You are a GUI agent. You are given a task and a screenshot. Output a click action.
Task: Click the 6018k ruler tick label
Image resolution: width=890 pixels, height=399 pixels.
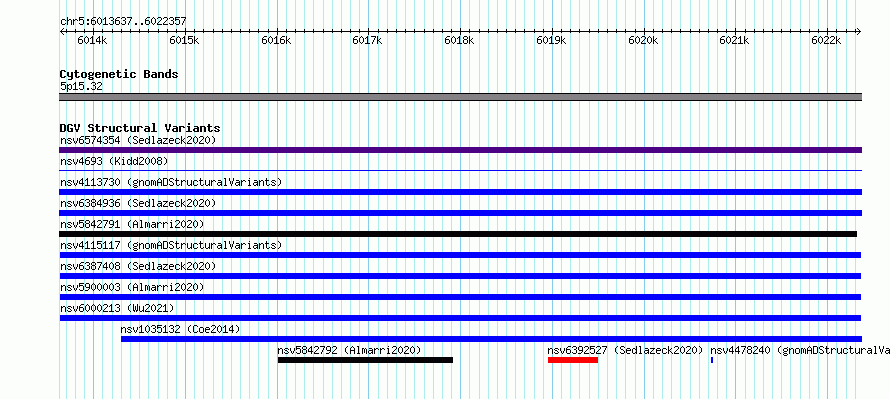click(459, 41)
